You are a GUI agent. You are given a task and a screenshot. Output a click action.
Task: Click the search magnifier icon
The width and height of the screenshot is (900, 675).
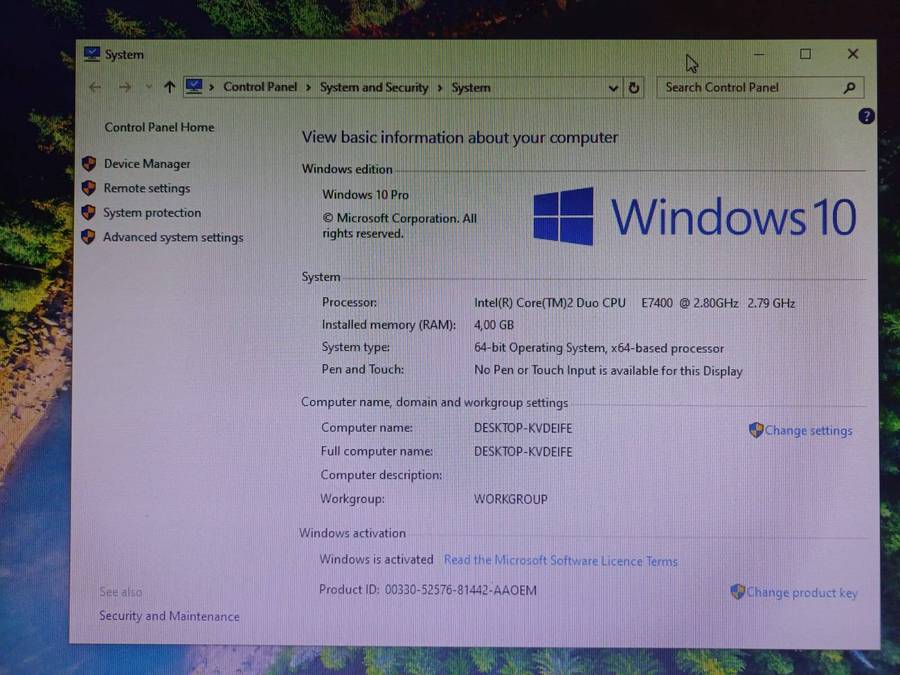point(849,88)
